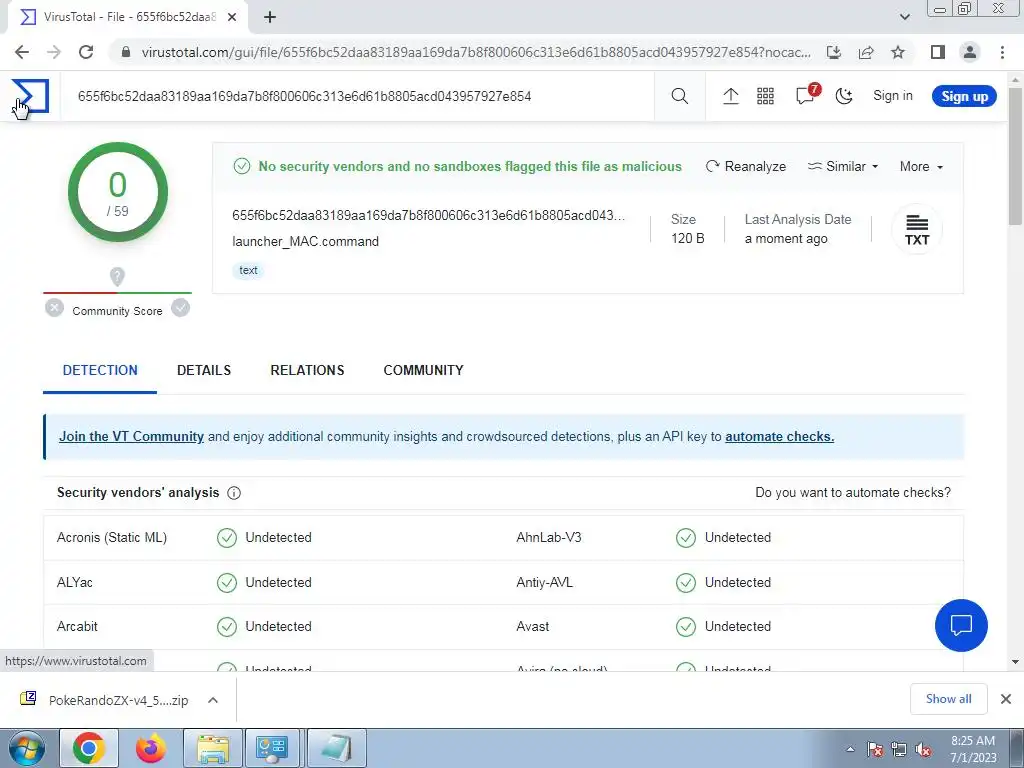Click Antiy-AVL vendor name

click(x=544, y=582)
